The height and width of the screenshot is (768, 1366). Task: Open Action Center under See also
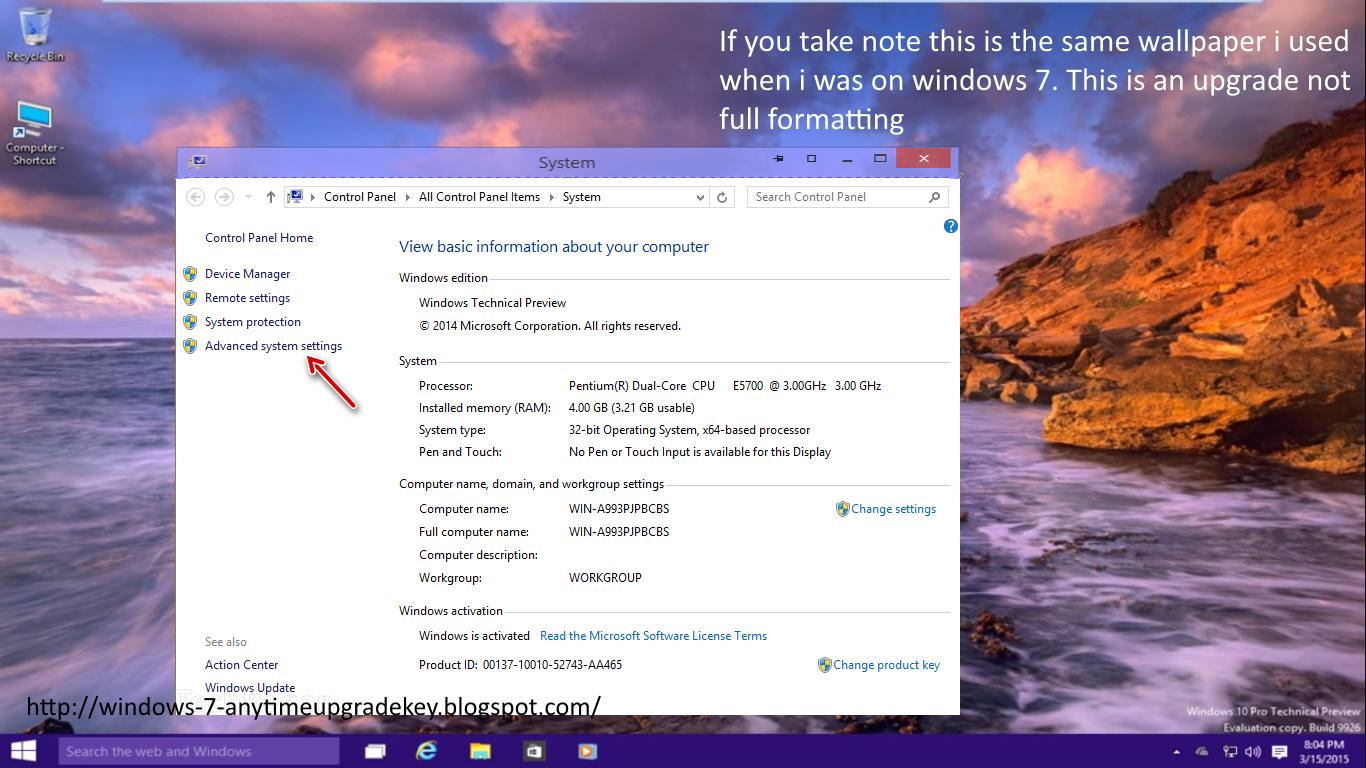(x=241, y=665)
